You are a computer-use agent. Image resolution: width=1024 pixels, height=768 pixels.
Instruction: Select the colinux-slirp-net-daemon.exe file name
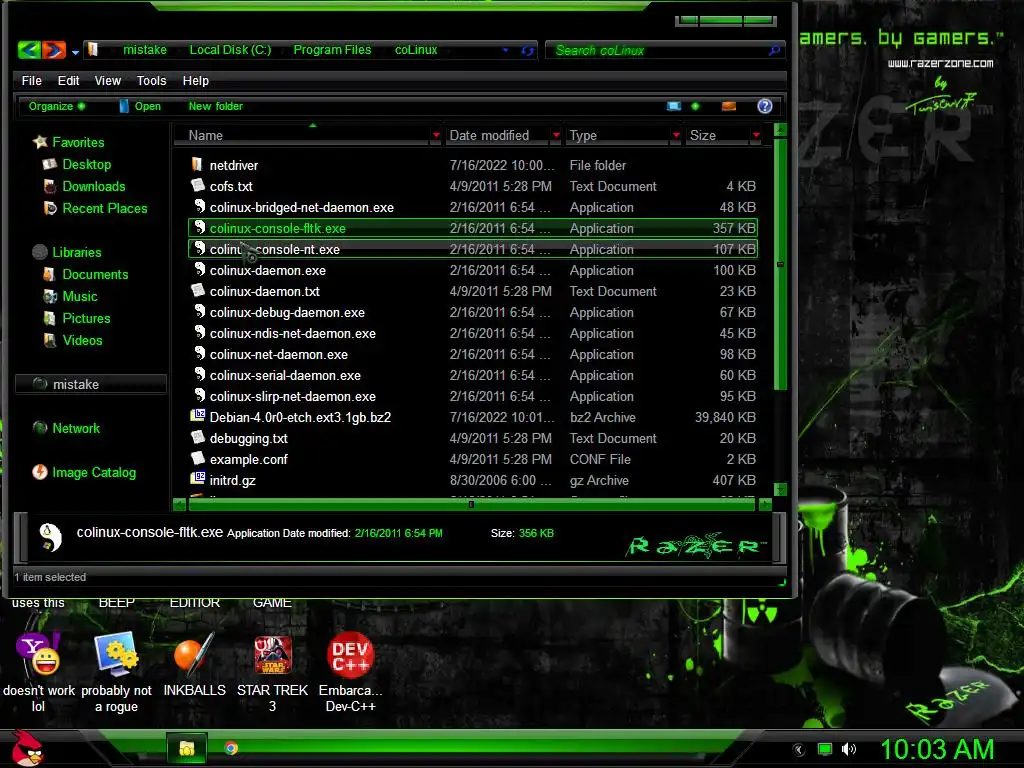(x=293, y=396)
